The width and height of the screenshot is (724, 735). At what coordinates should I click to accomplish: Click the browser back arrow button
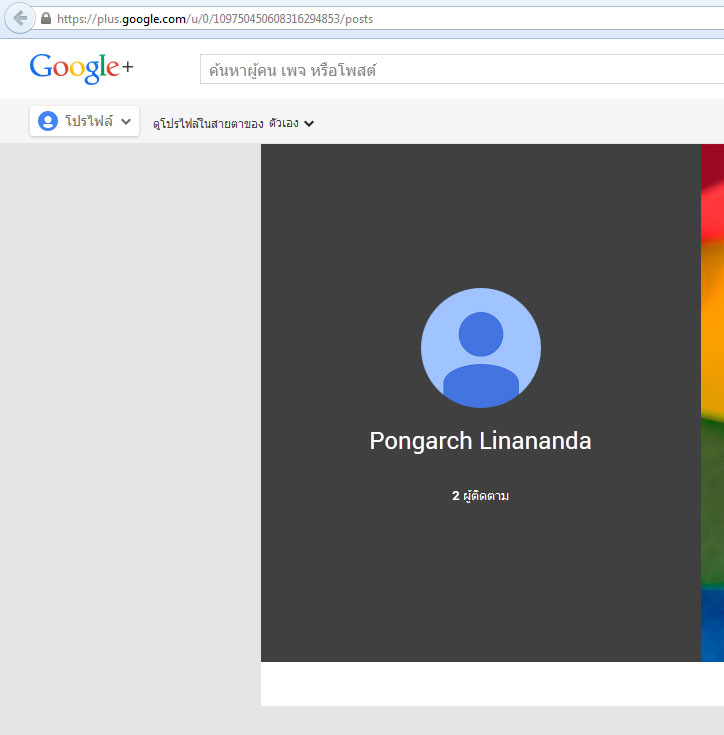tap(19, 18)
